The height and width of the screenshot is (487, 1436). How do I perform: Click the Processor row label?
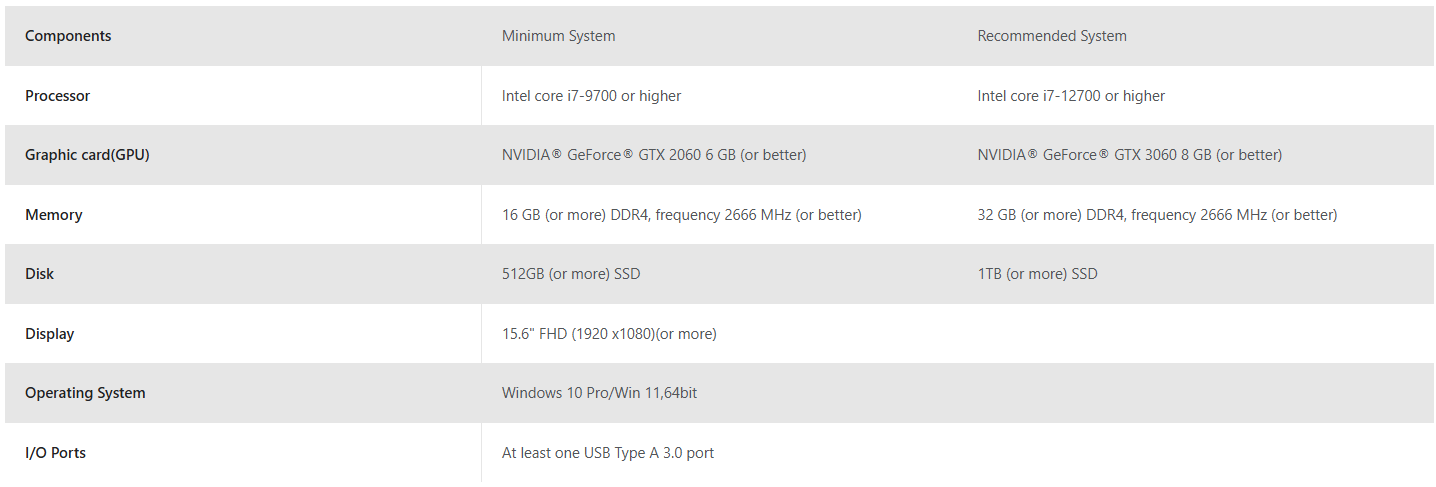(57, 96)
